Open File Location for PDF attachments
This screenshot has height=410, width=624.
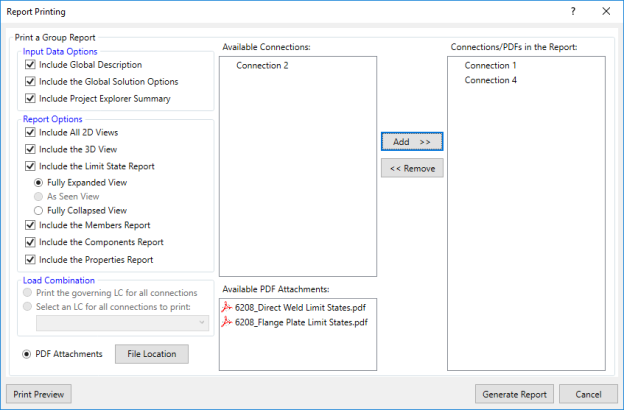pos(151,354)
